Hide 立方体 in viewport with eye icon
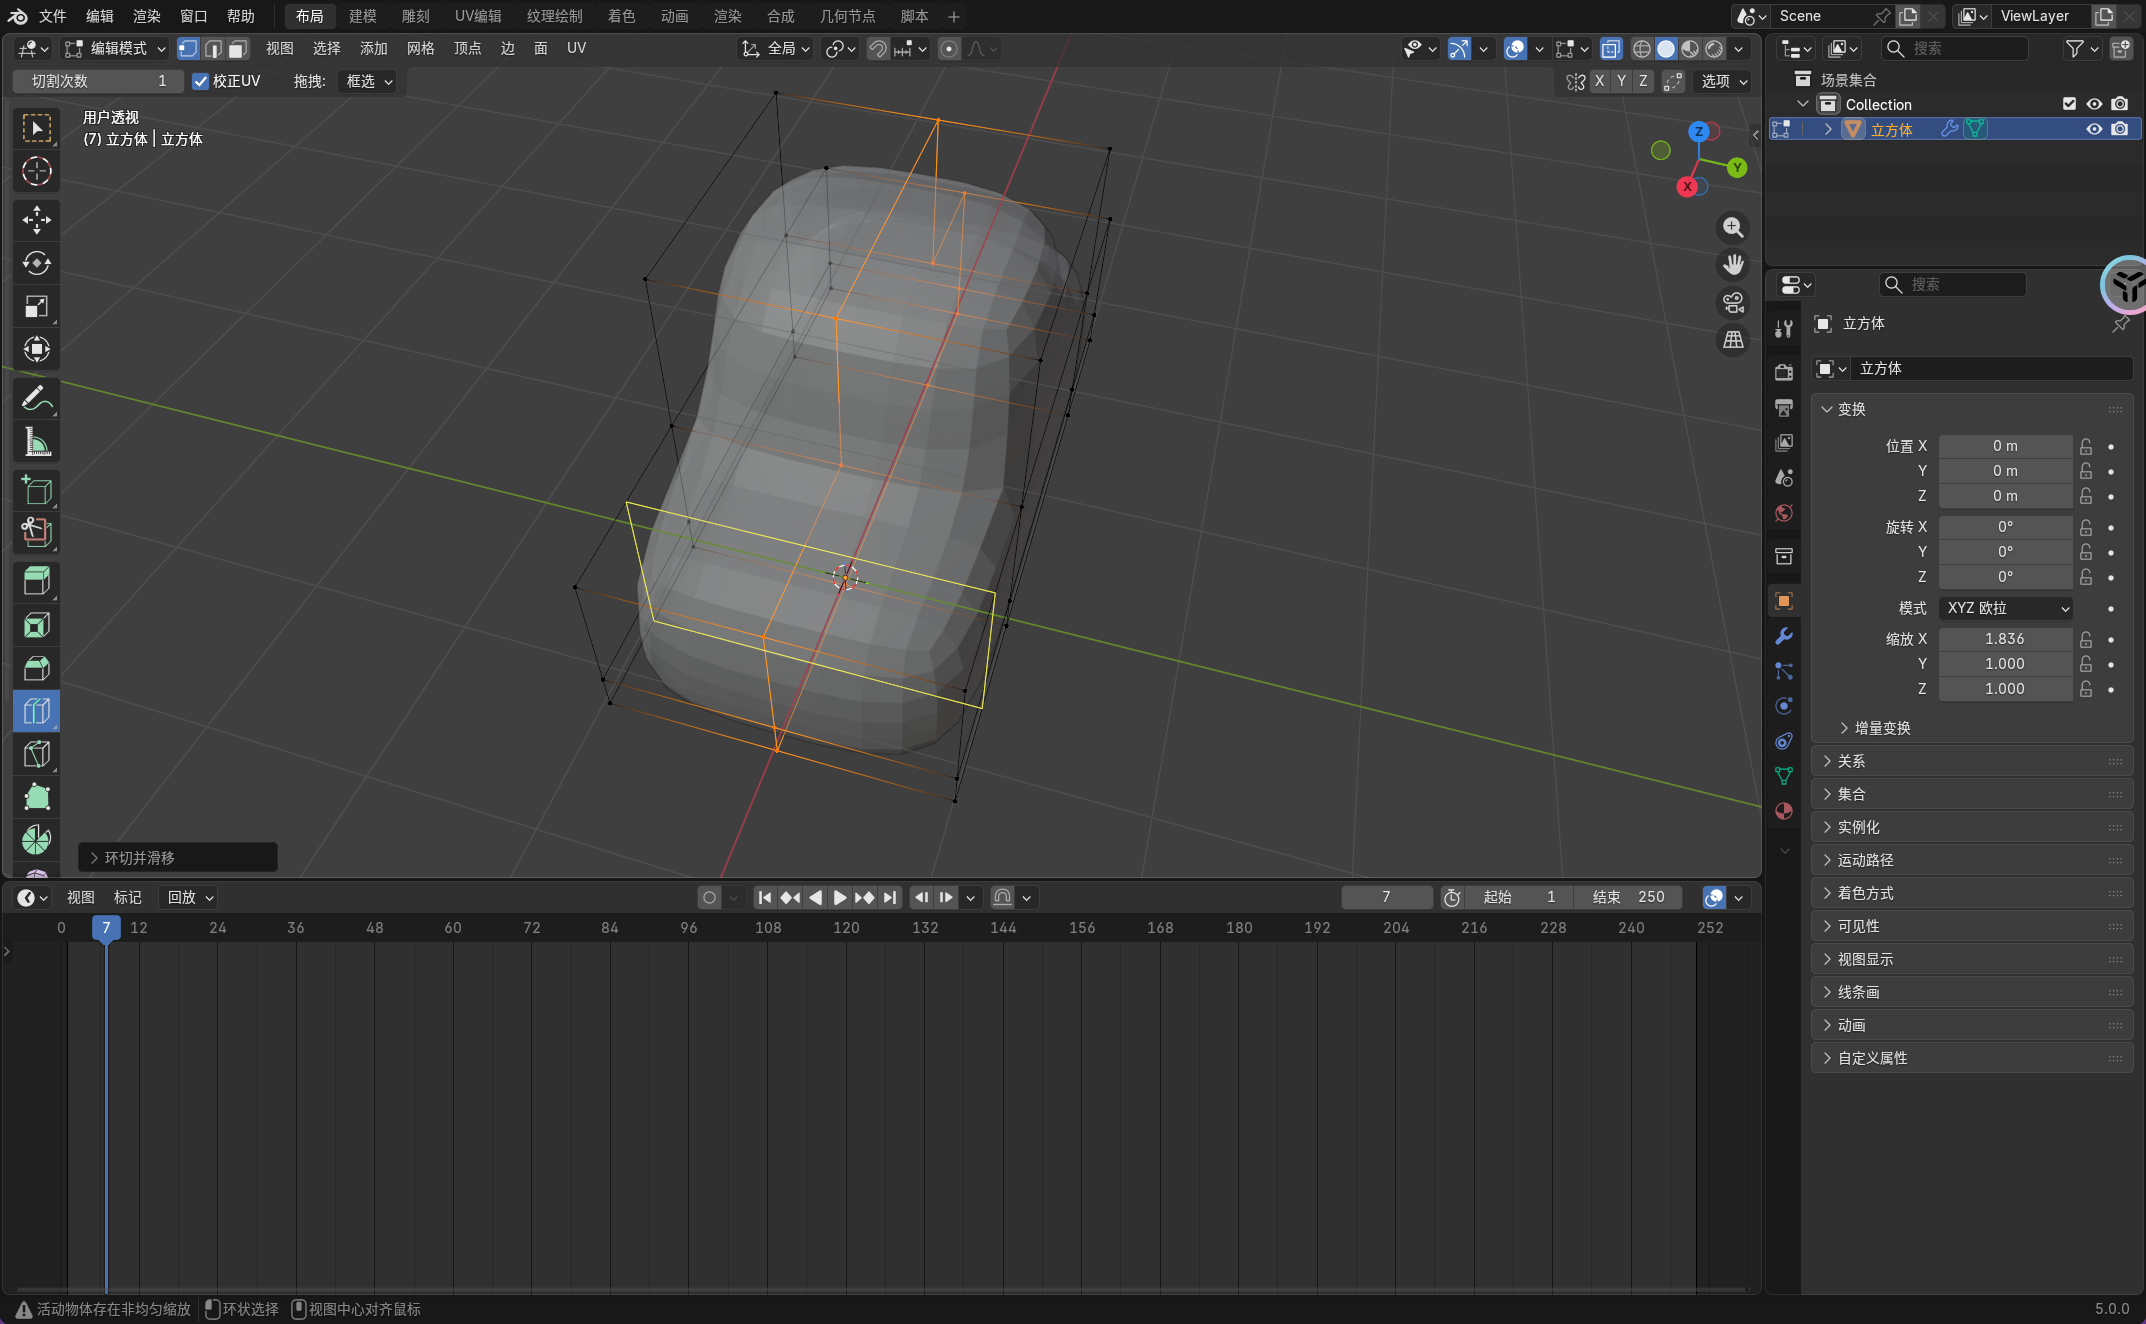 (2094, 129)
